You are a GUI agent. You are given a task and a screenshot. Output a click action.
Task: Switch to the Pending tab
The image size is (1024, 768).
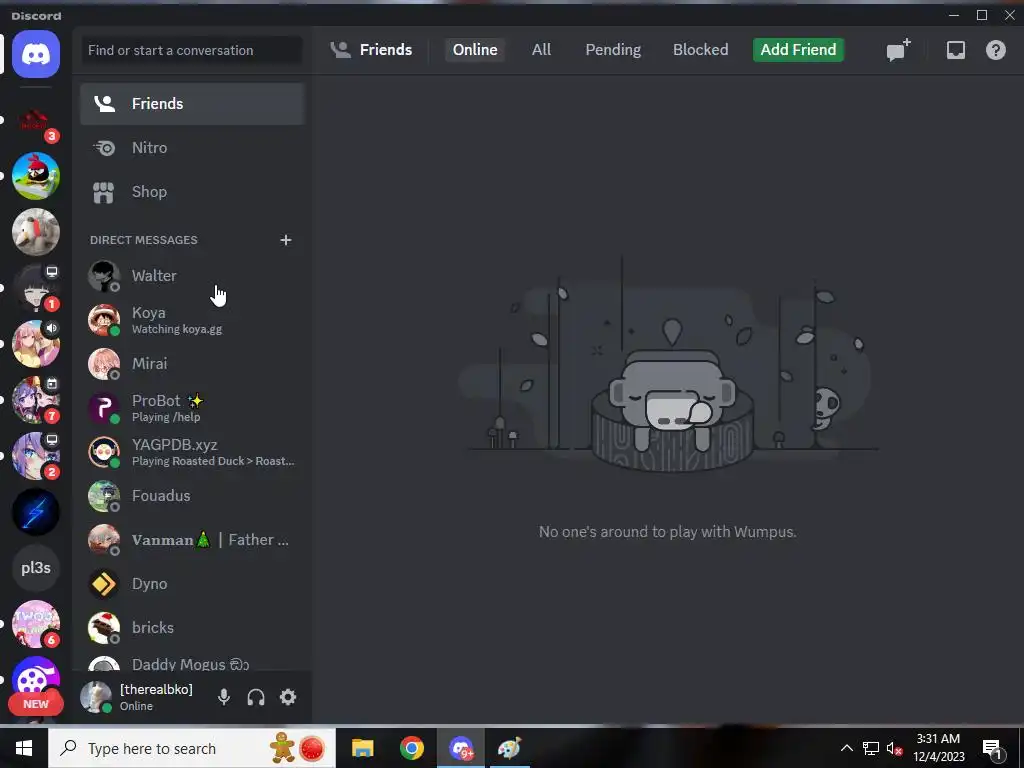613,50
